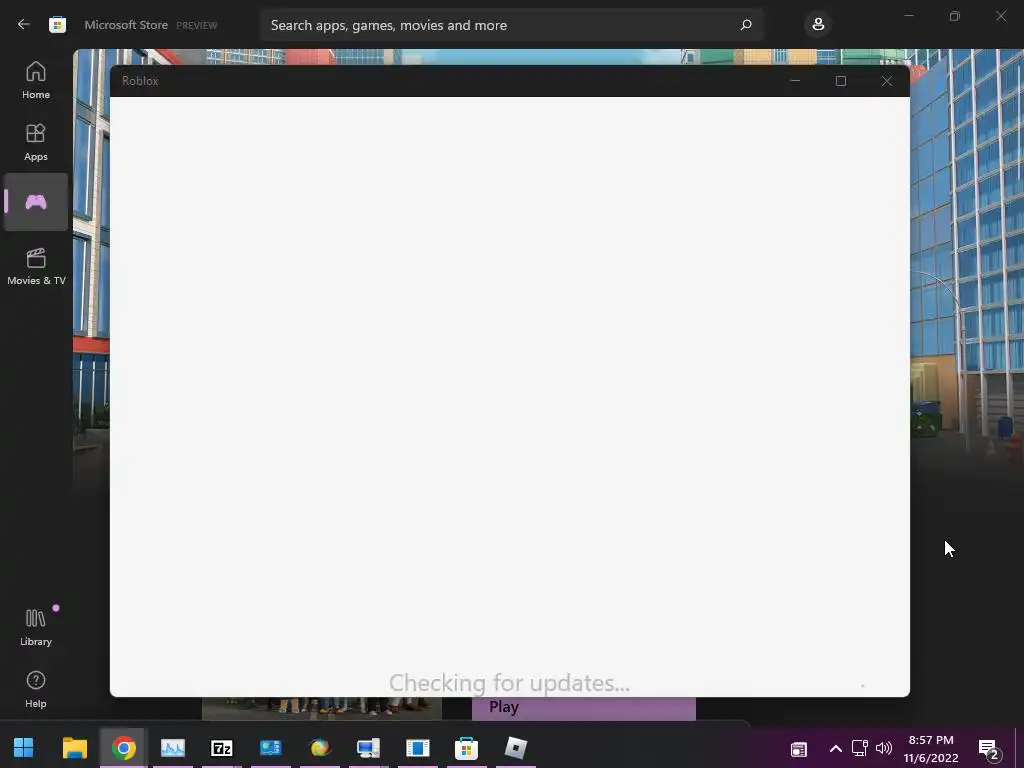
Task: Open the network status tray icon
Action: [x=859, y=748]
